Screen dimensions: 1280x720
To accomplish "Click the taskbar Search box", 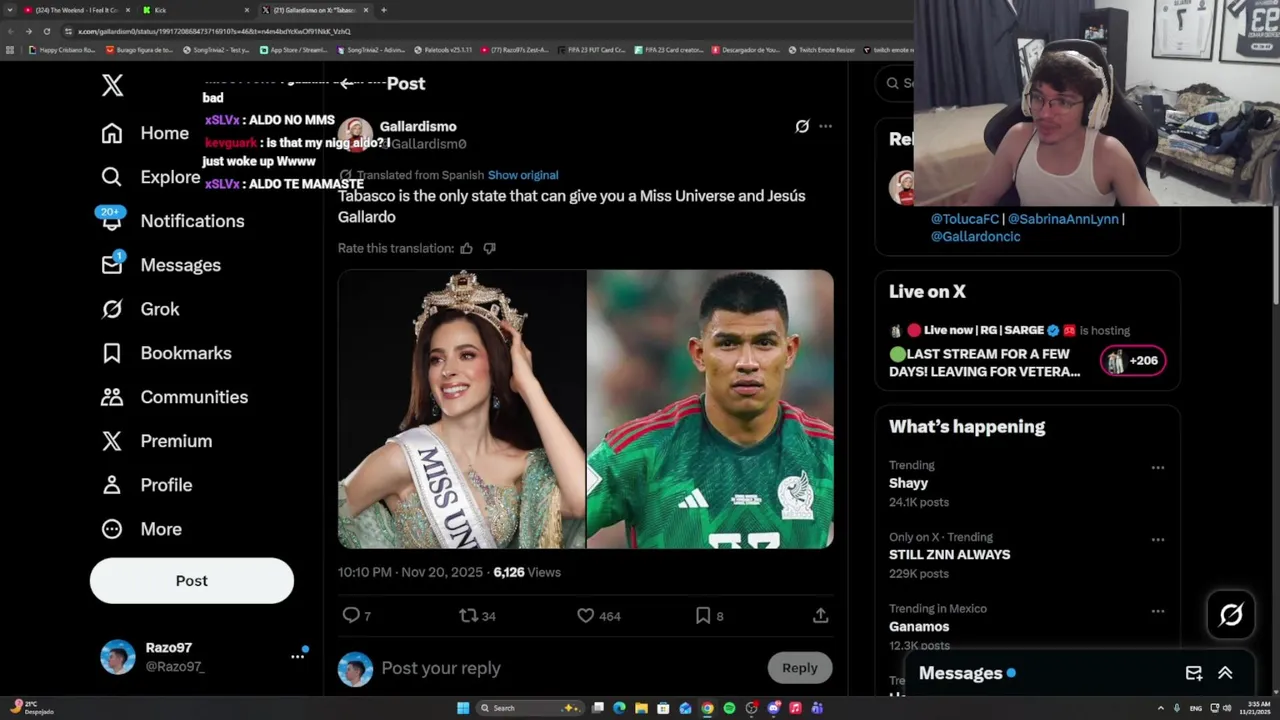I will [x=529, y=708].
